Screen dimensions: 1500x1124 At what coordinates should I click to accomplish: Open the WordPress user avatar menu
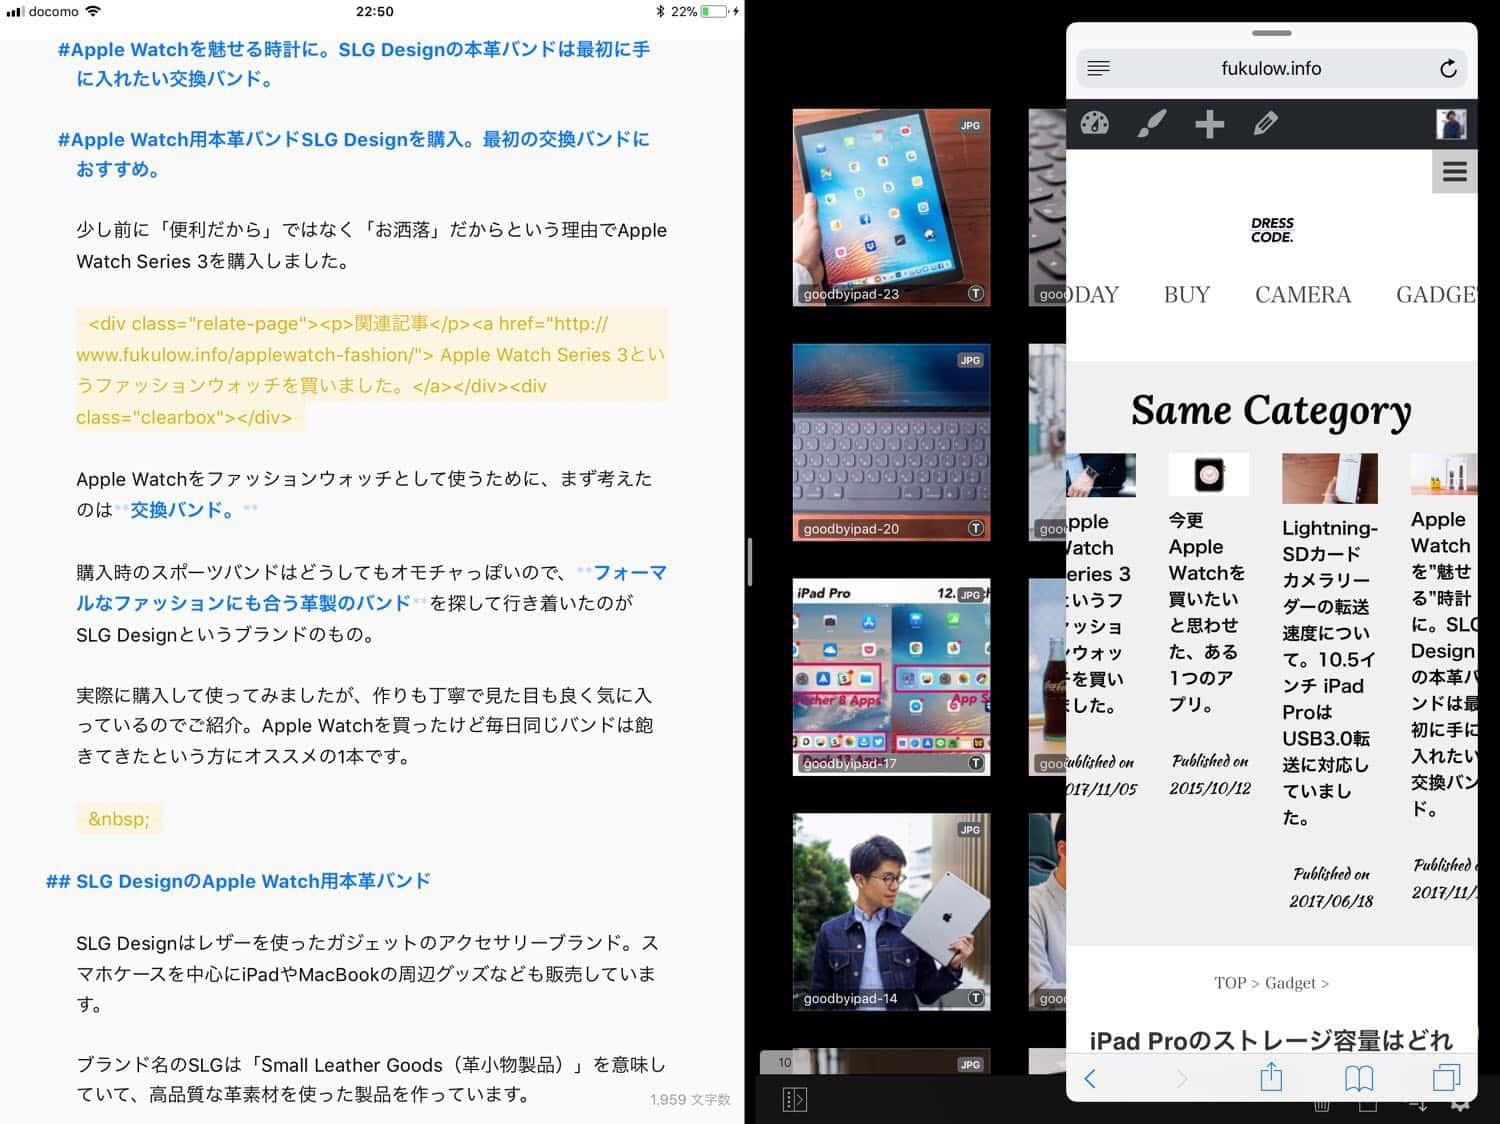[1450, 124]
